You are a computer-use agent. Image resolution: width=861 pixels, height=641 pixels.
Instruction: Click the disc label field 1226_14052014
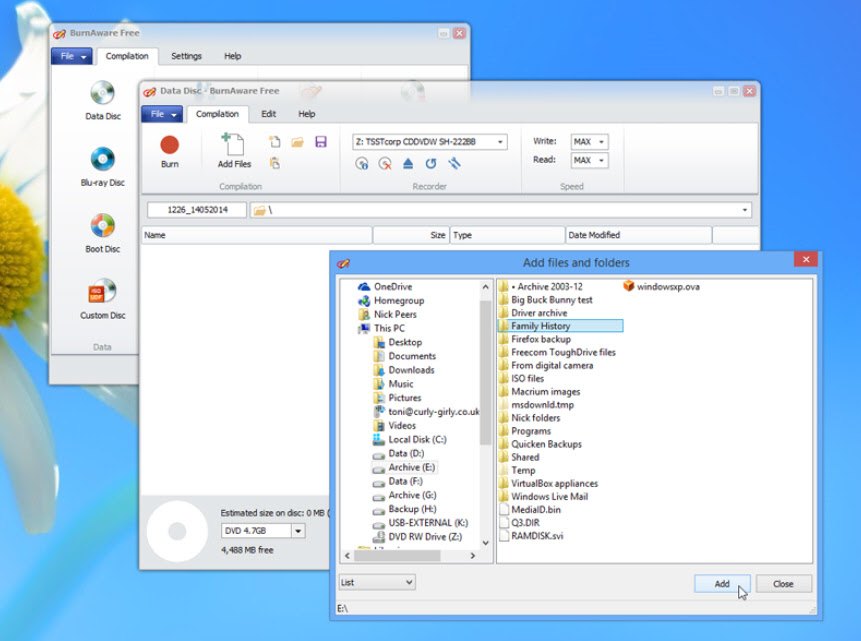pos(197,210)
